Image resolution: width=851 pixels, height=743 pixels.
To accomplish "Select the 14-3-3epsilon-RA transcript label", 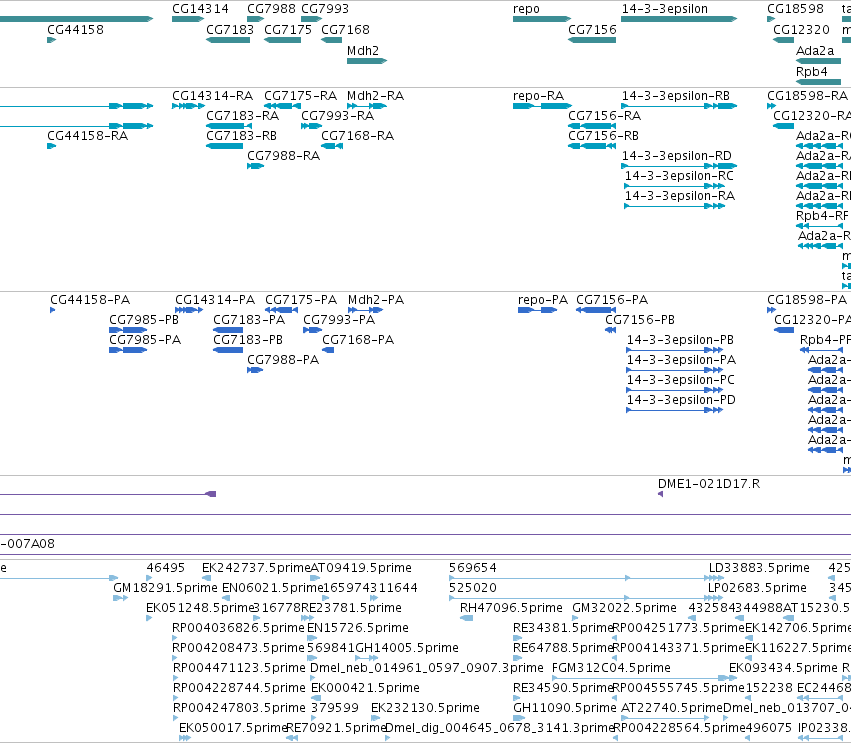I will [x=680, y=196].
